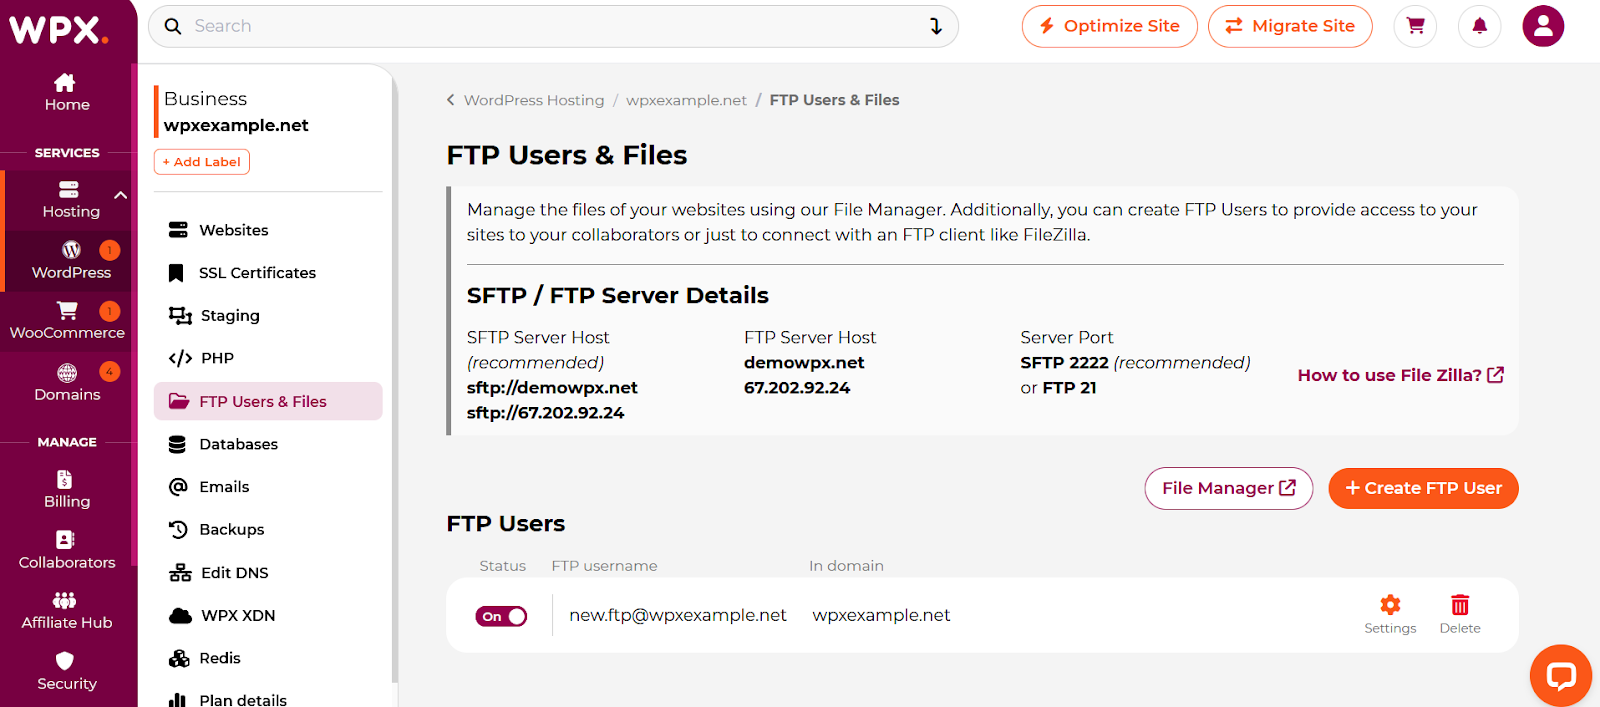Open live chat bubble

[1560, 676]
